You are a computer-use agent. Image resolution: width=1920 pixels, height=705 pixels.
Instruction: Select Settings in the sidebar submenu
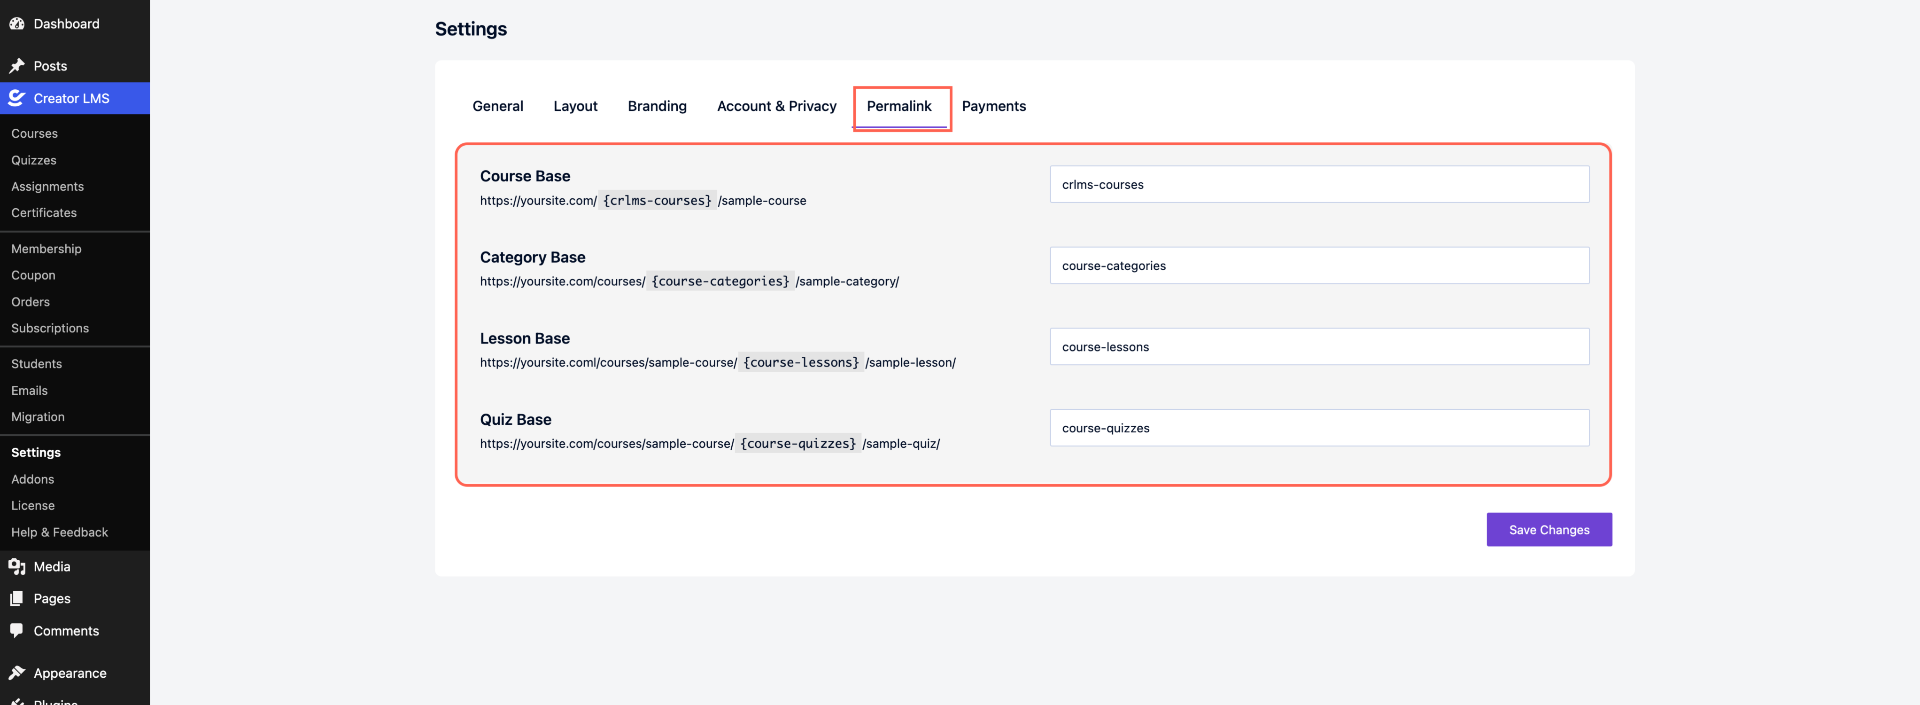coord(36,453)
